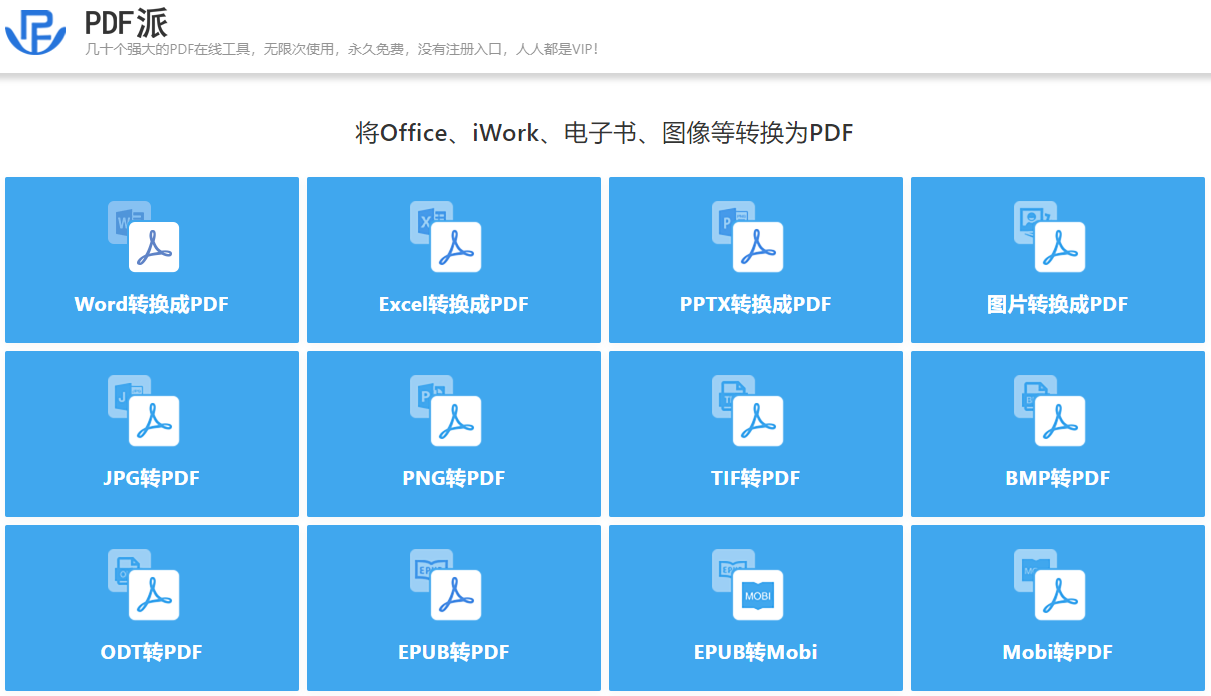Screen dimensions: 1211x696
Task: Select the Mobi to PDF icon
Action: coord(1050,585)
